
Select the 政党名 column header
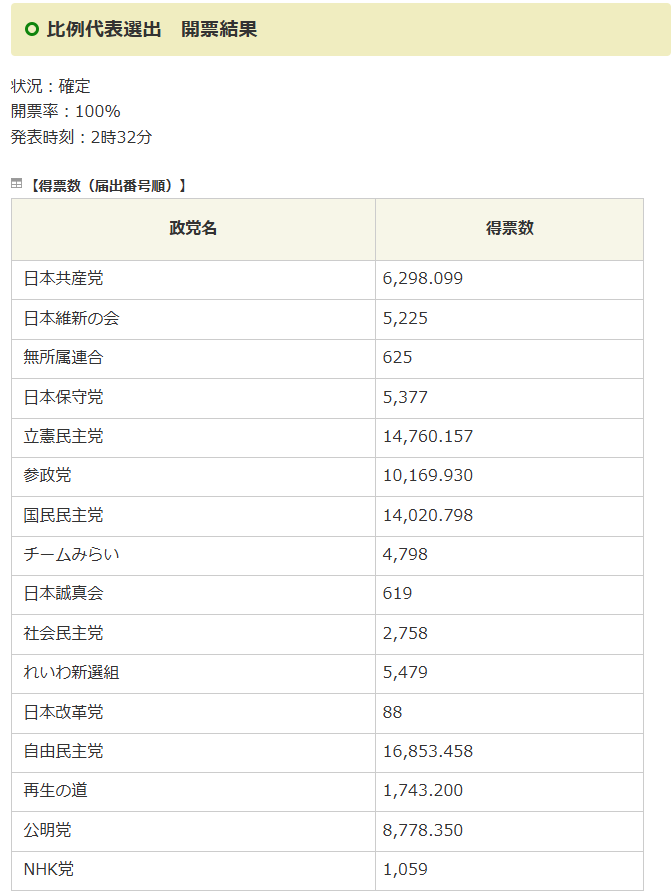click(x=193, y=229)
